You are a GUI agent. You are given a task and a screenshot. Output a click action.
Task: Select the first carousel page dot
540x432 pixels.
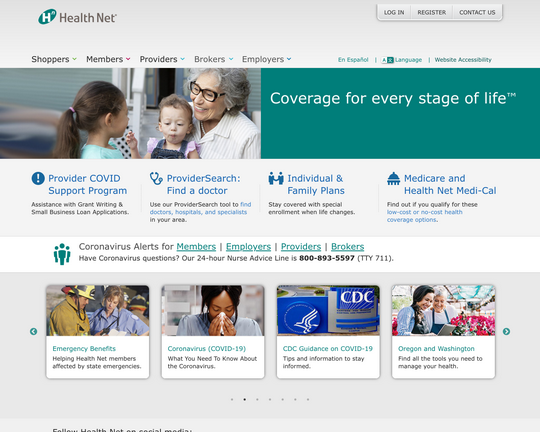(232, 400)
